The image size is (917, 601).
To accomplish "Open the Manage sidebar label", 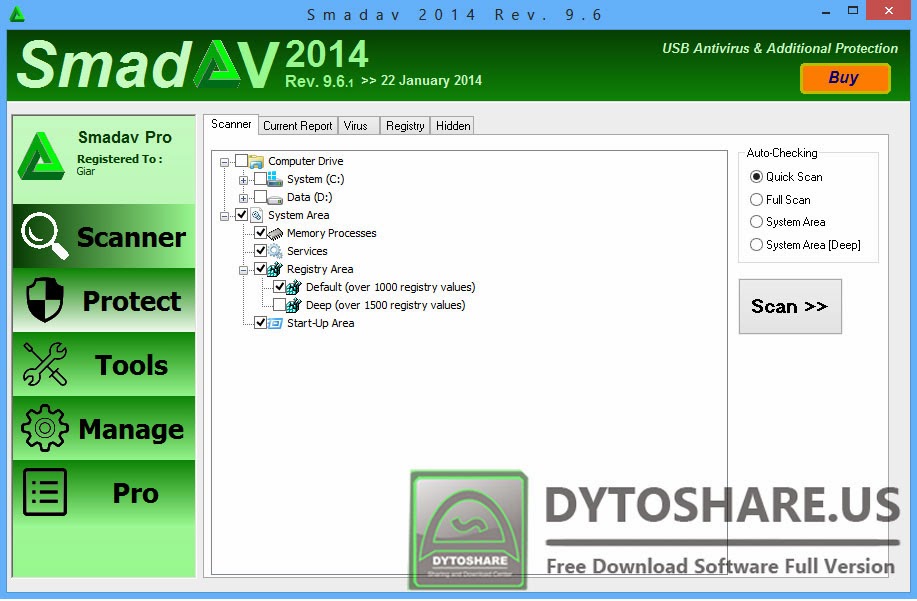I will coord(132,429).
